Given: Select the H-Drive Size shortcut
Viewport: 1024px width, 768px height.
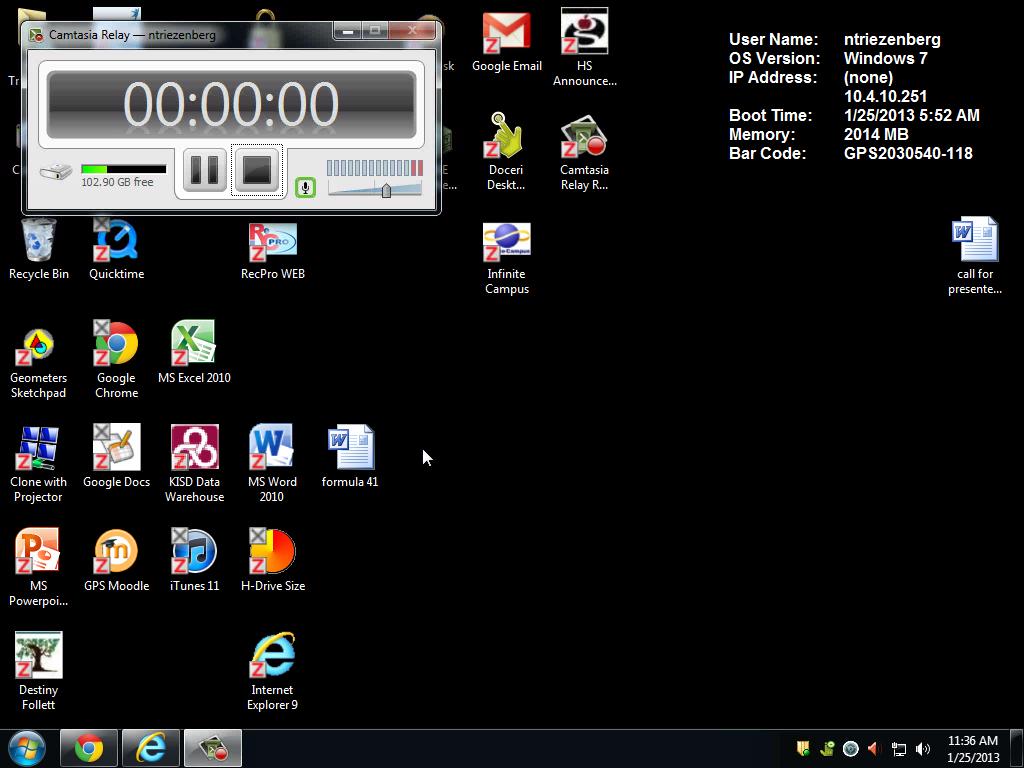Looking at the screenshot, I should (273, 560).
